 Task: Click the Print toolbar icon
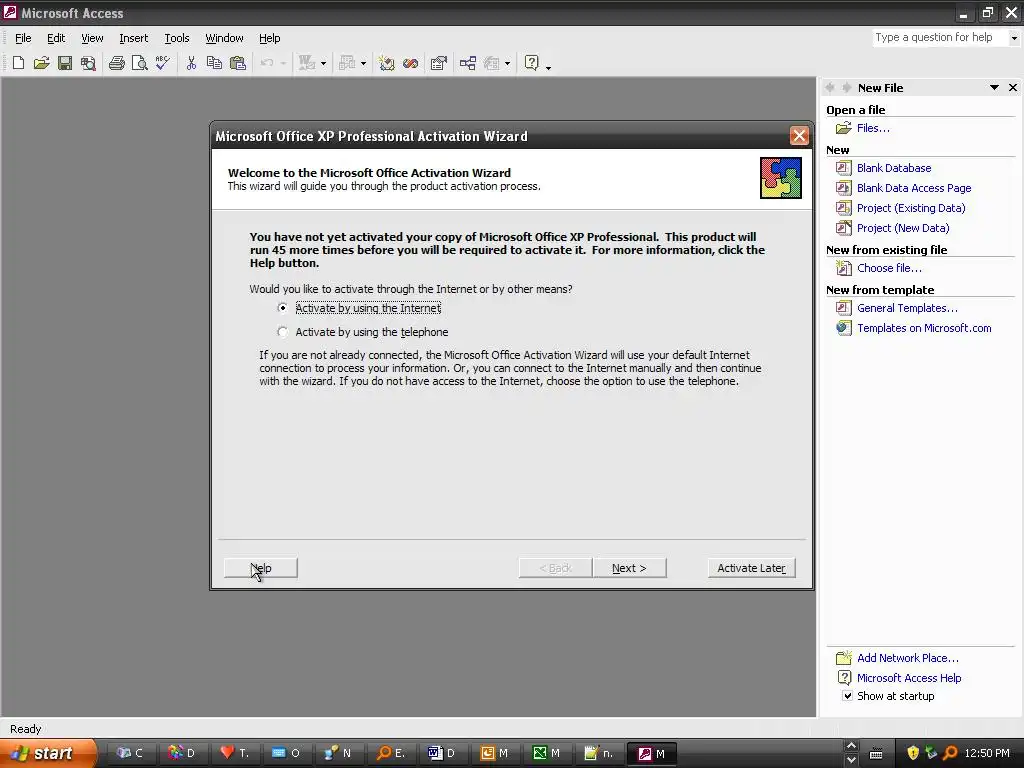(x=117, y=63)
